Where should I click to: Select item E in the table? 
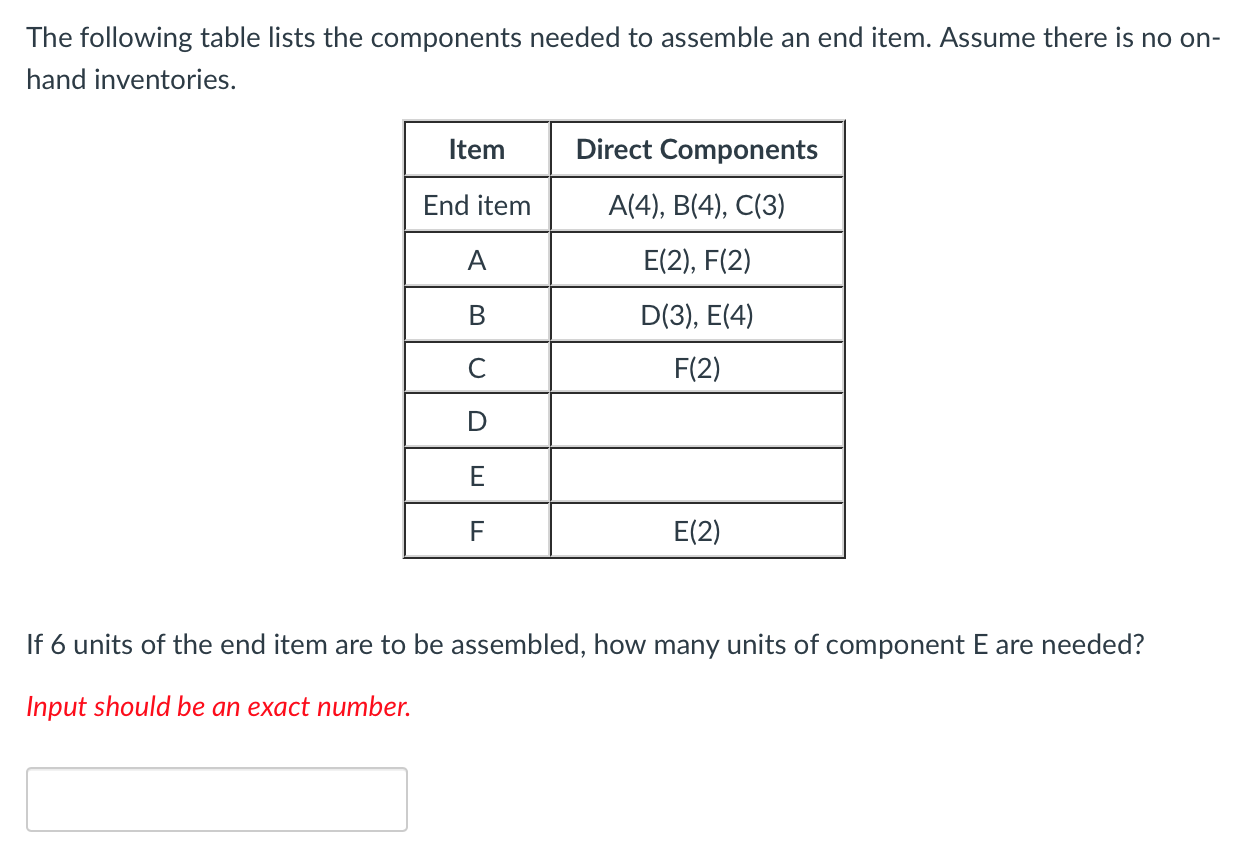pyautogui.click(x=476, y=475)
